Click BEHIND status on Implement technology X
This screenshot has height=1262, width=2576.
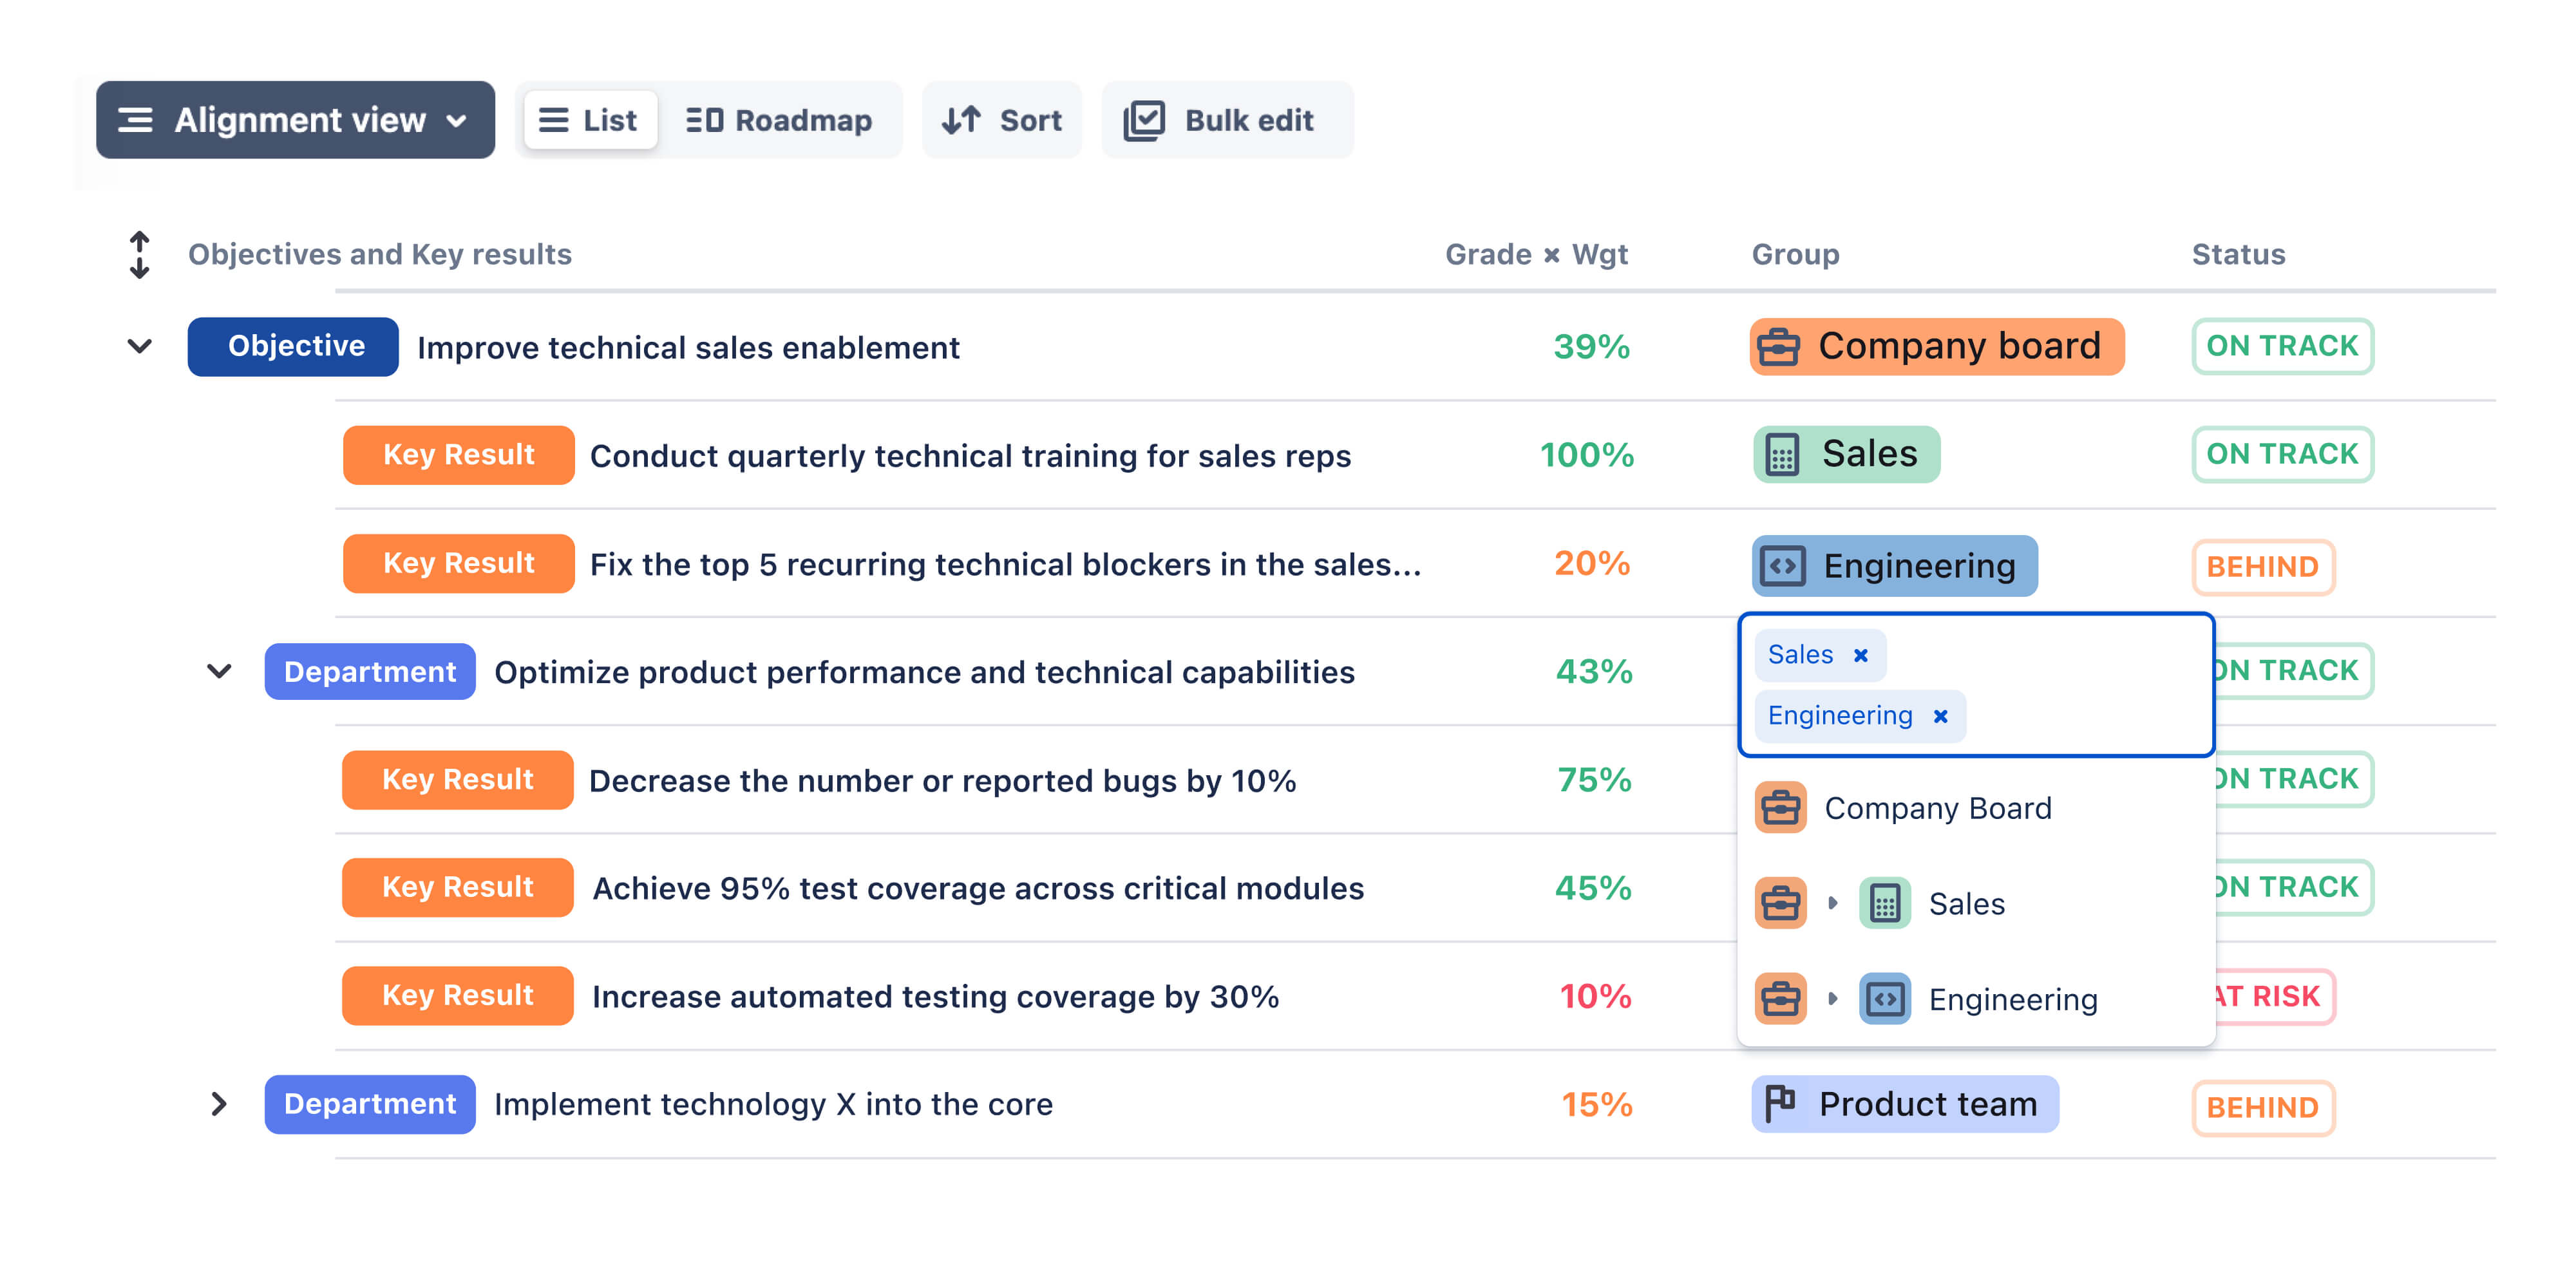[2262, 1107]
